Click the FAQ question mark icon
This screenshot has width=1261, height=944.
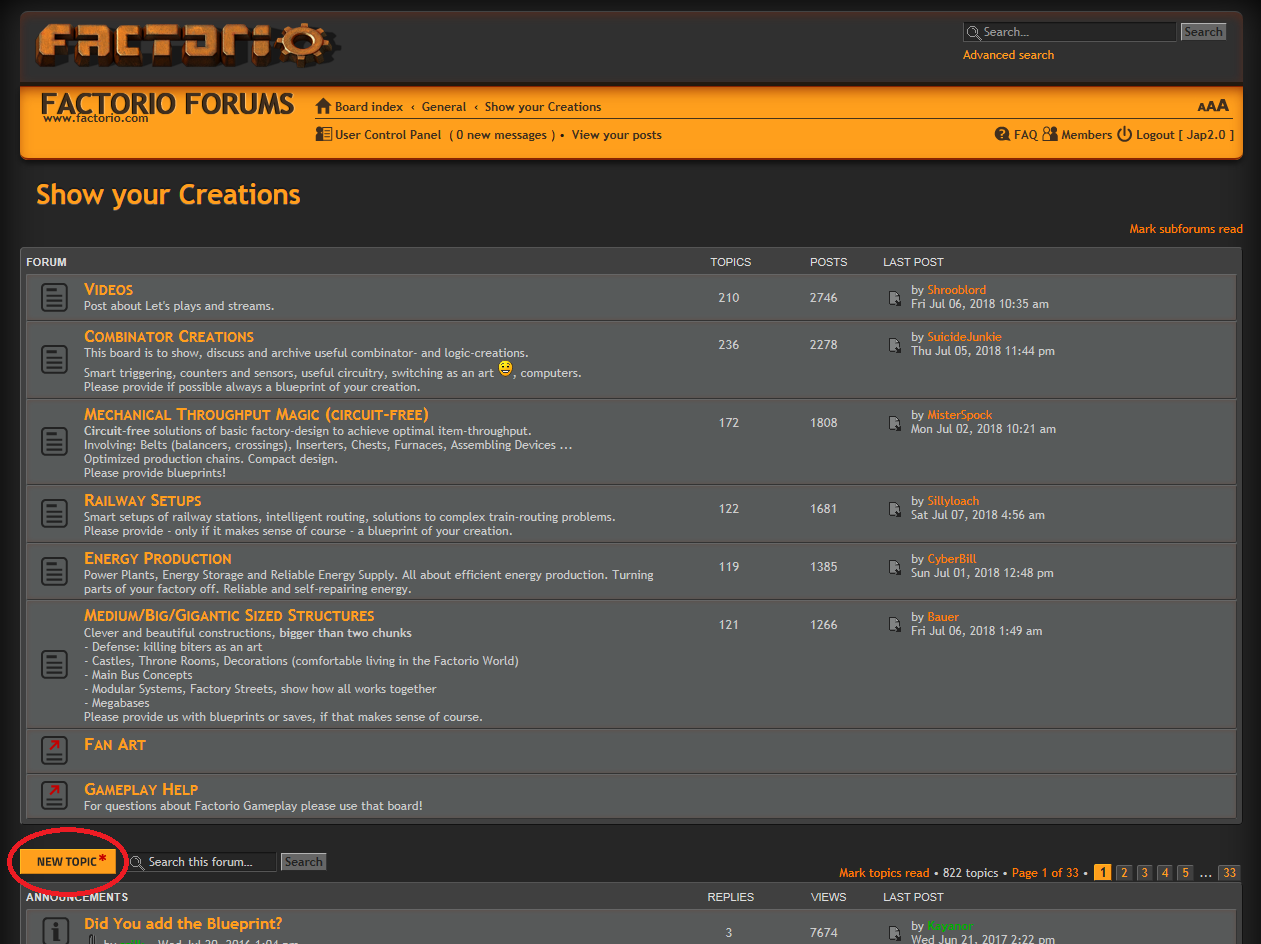click(x=1002, y=134)
